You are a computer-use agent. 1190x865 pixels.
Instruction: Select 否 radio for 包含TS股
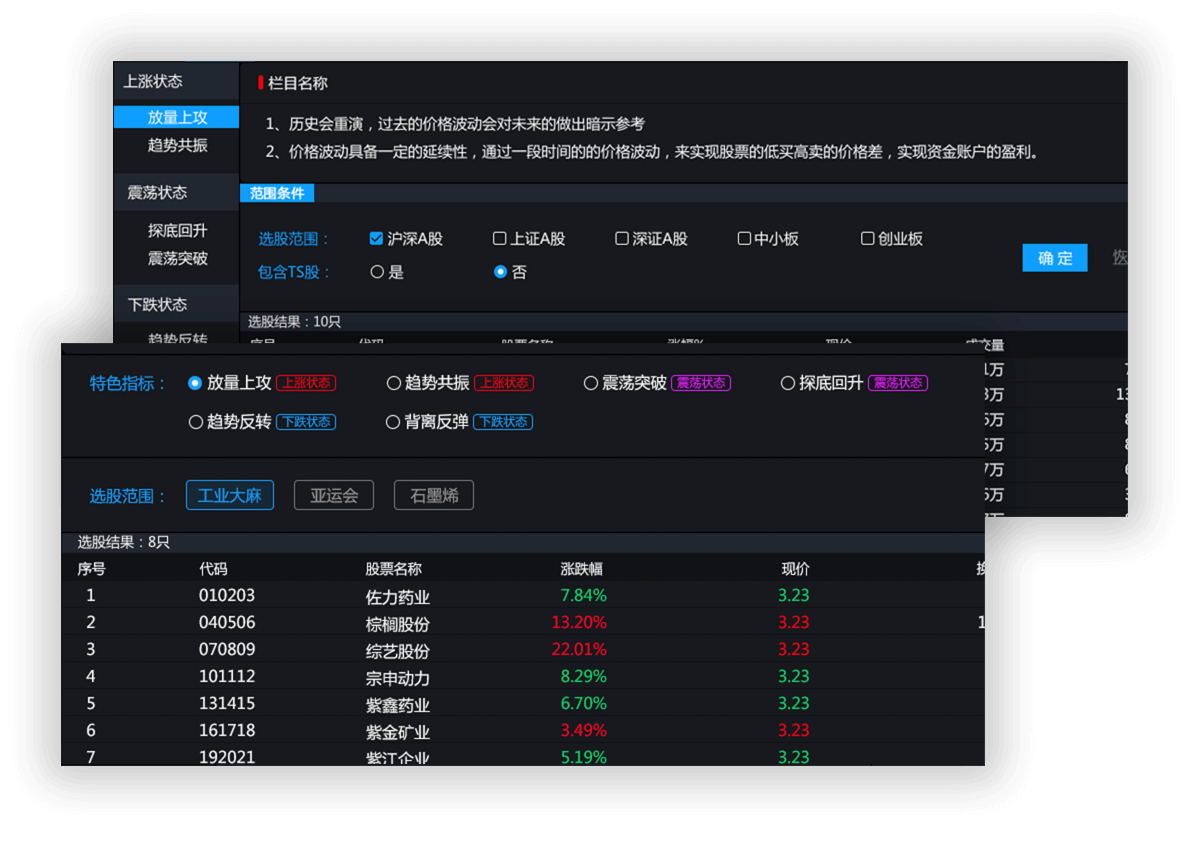(501, 272)
